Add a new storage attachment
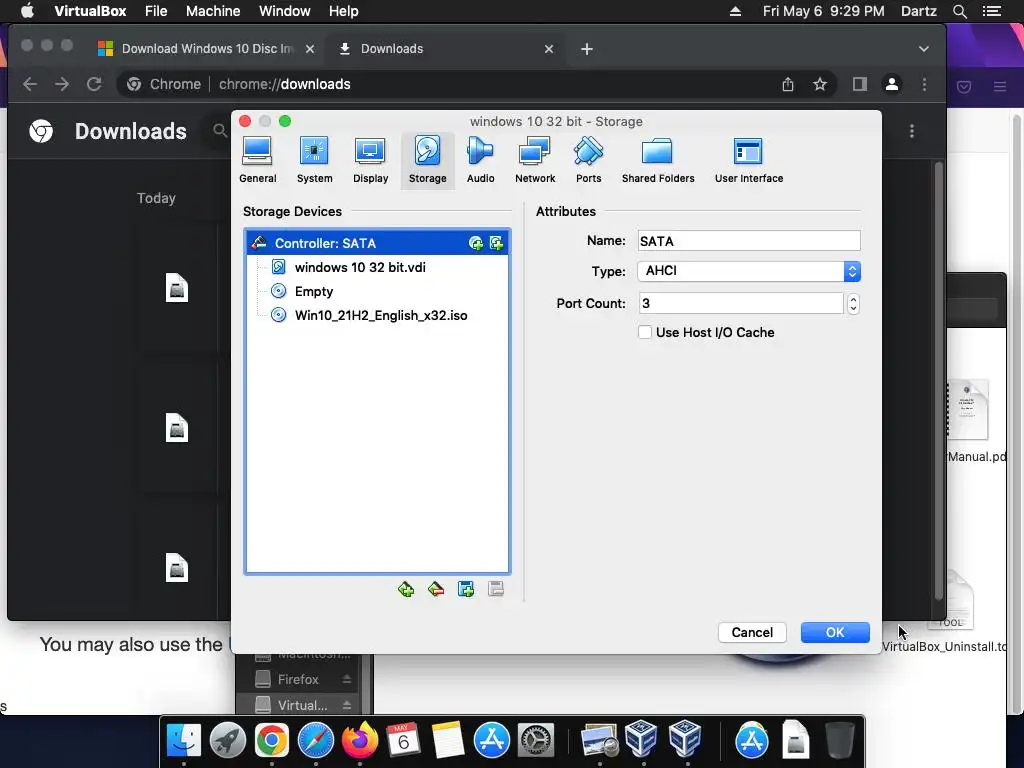This screenshot has height=768, width=1024. coord(466,590)
